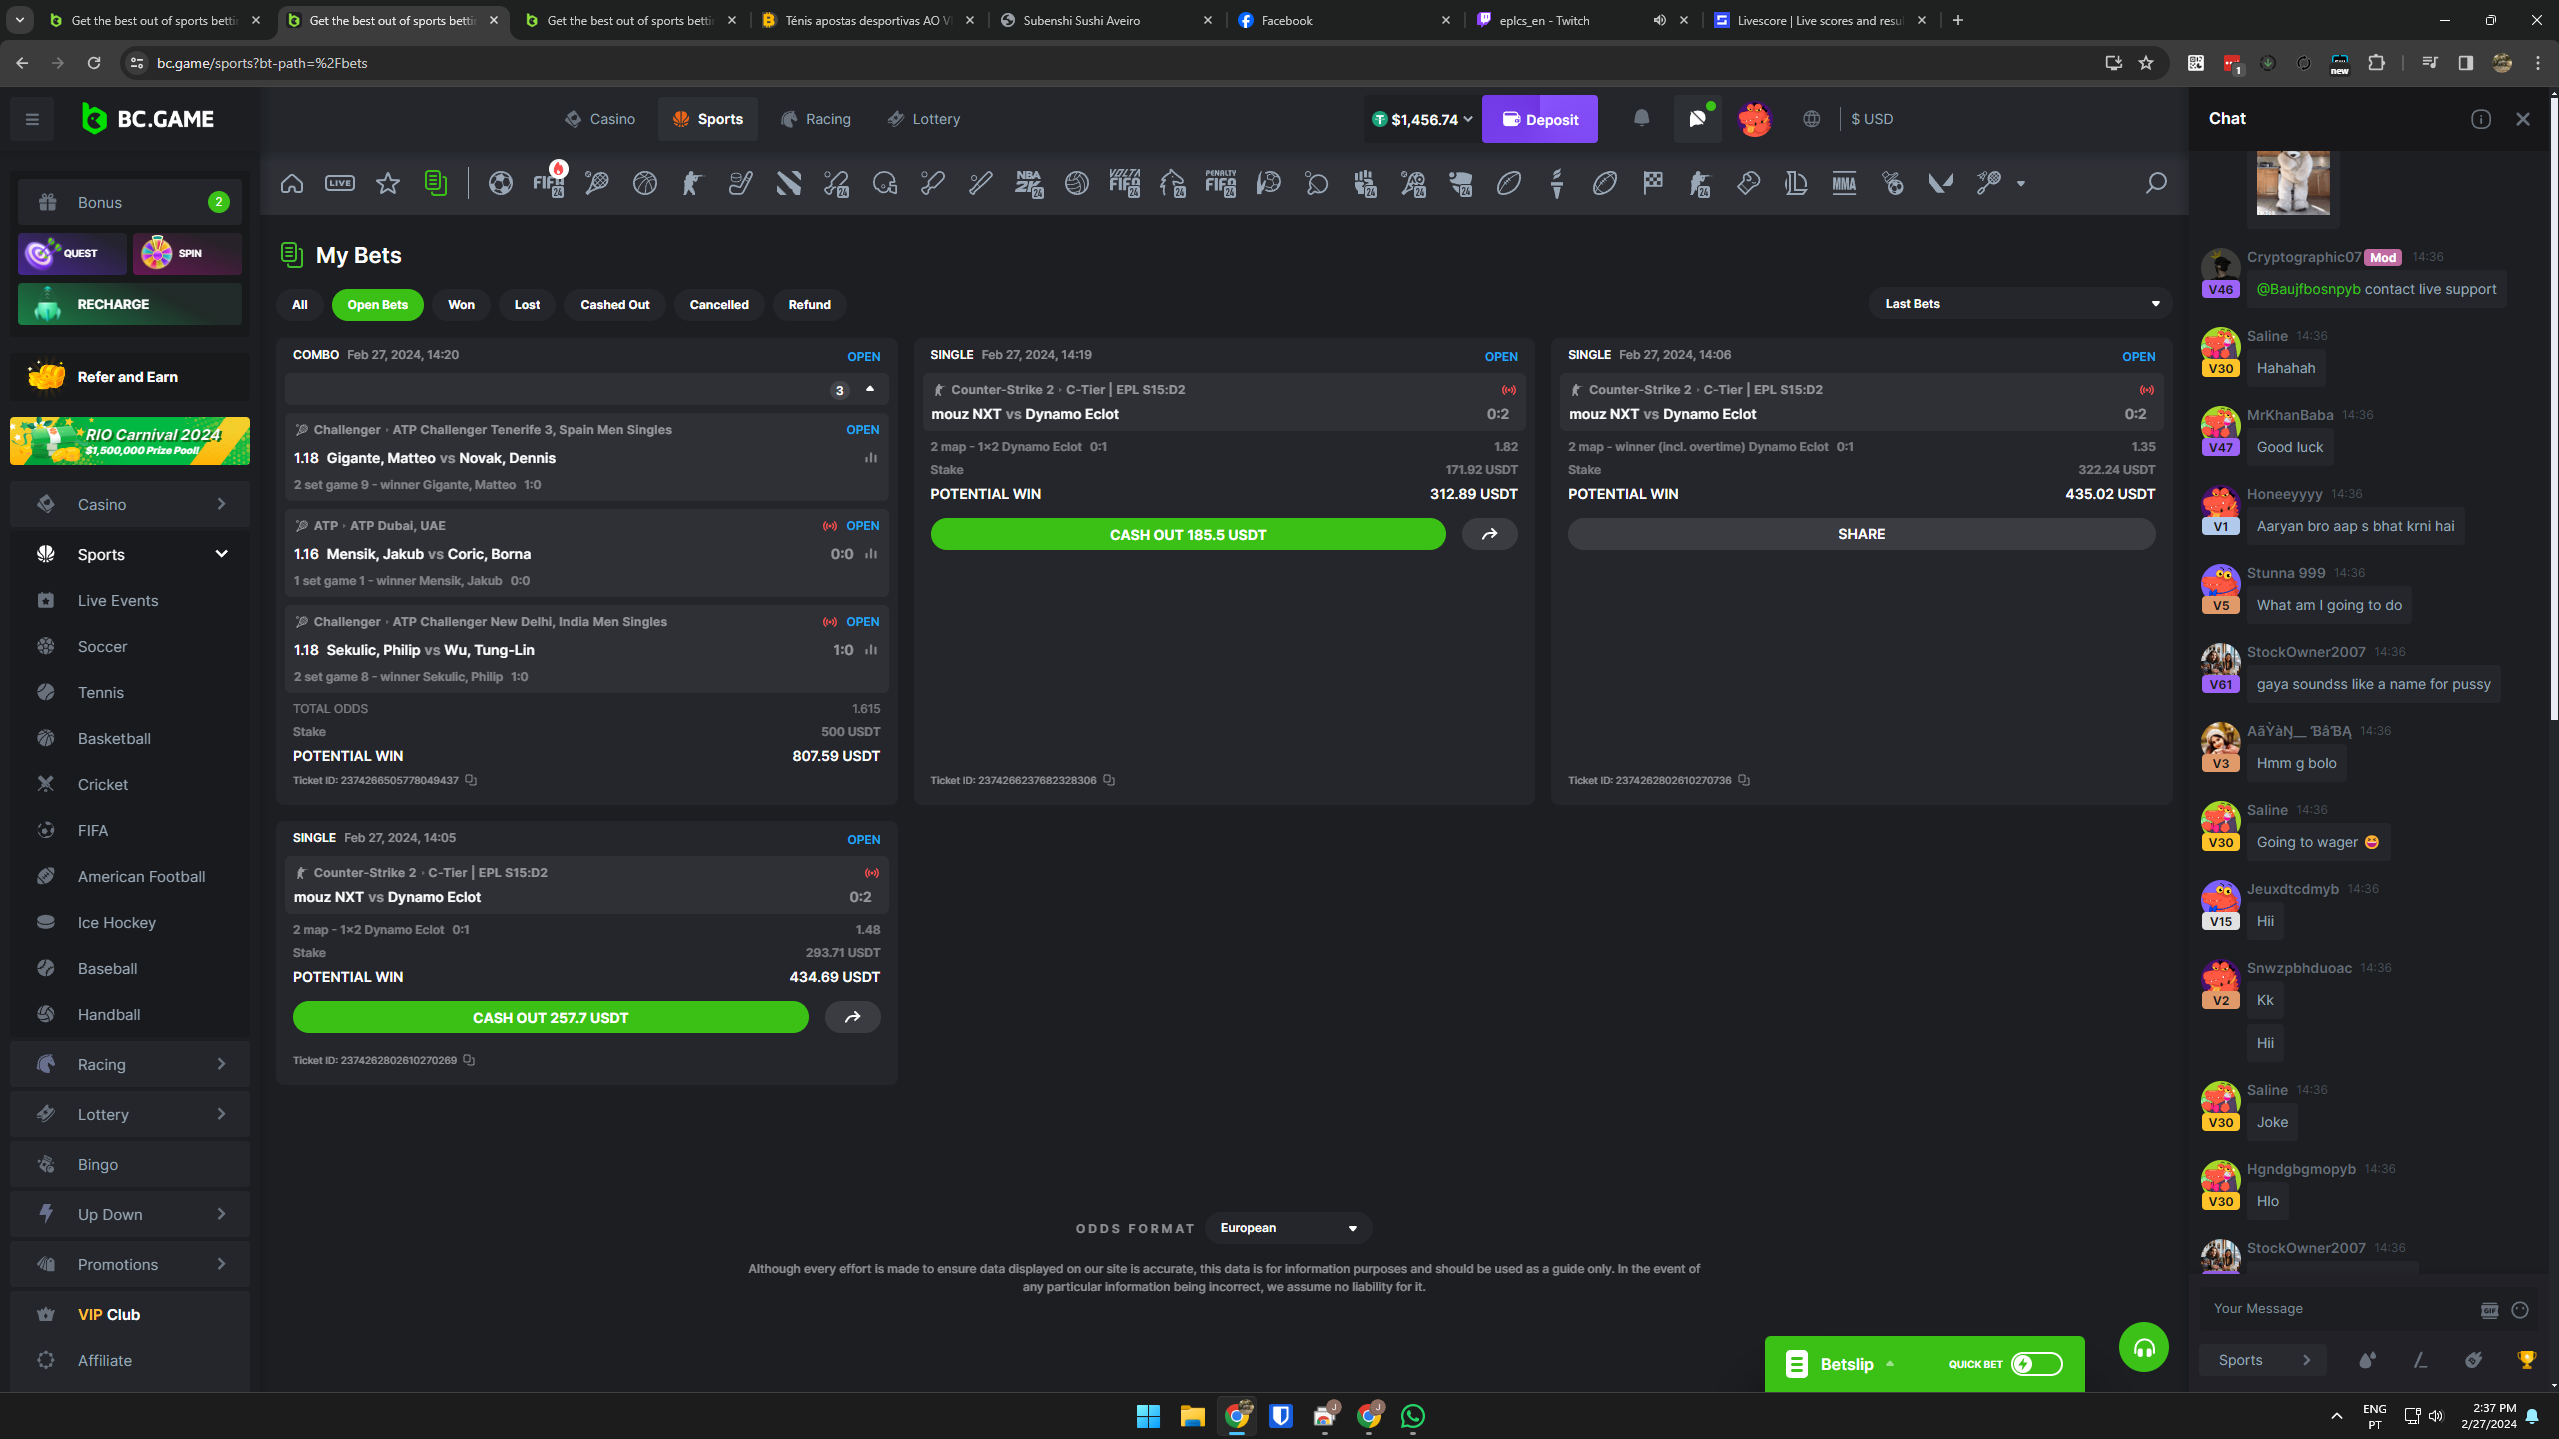Open GIF picker in chat message box
2559x1439 pixels.
pos(2490,1310)
